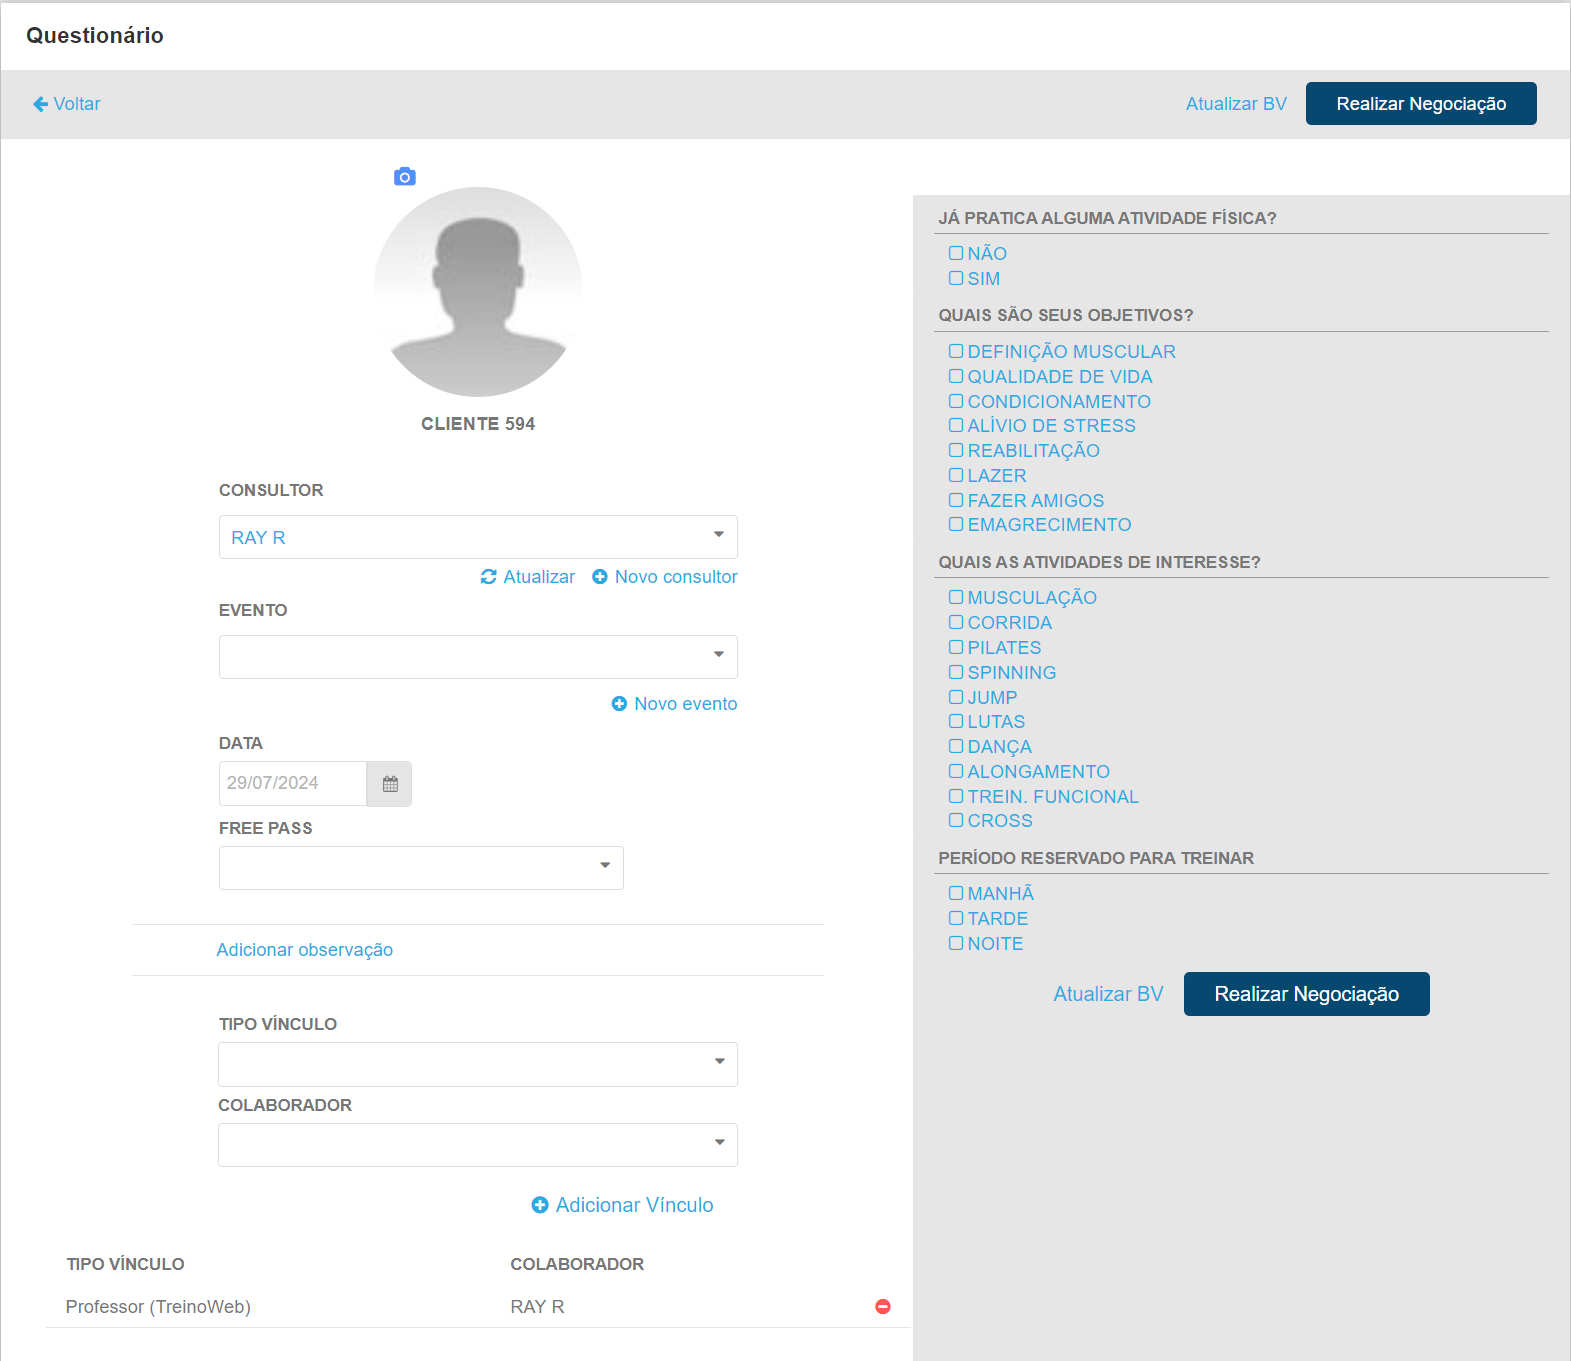Image resolution: width=1571 pixels, height=1361 pixels.
Task: Remove the Professor (TreinoWeb) vínculo row
Action: tap(883, 1307)
